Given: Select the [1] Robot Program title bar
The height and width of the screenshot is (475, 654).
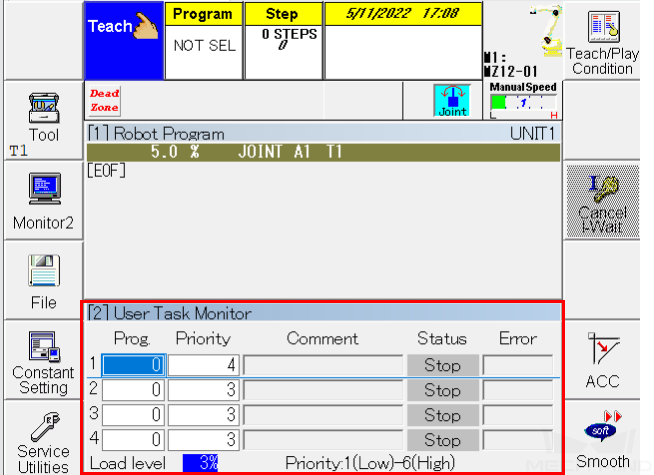Looking at the screenshot, I should click(x=323, y=133).
